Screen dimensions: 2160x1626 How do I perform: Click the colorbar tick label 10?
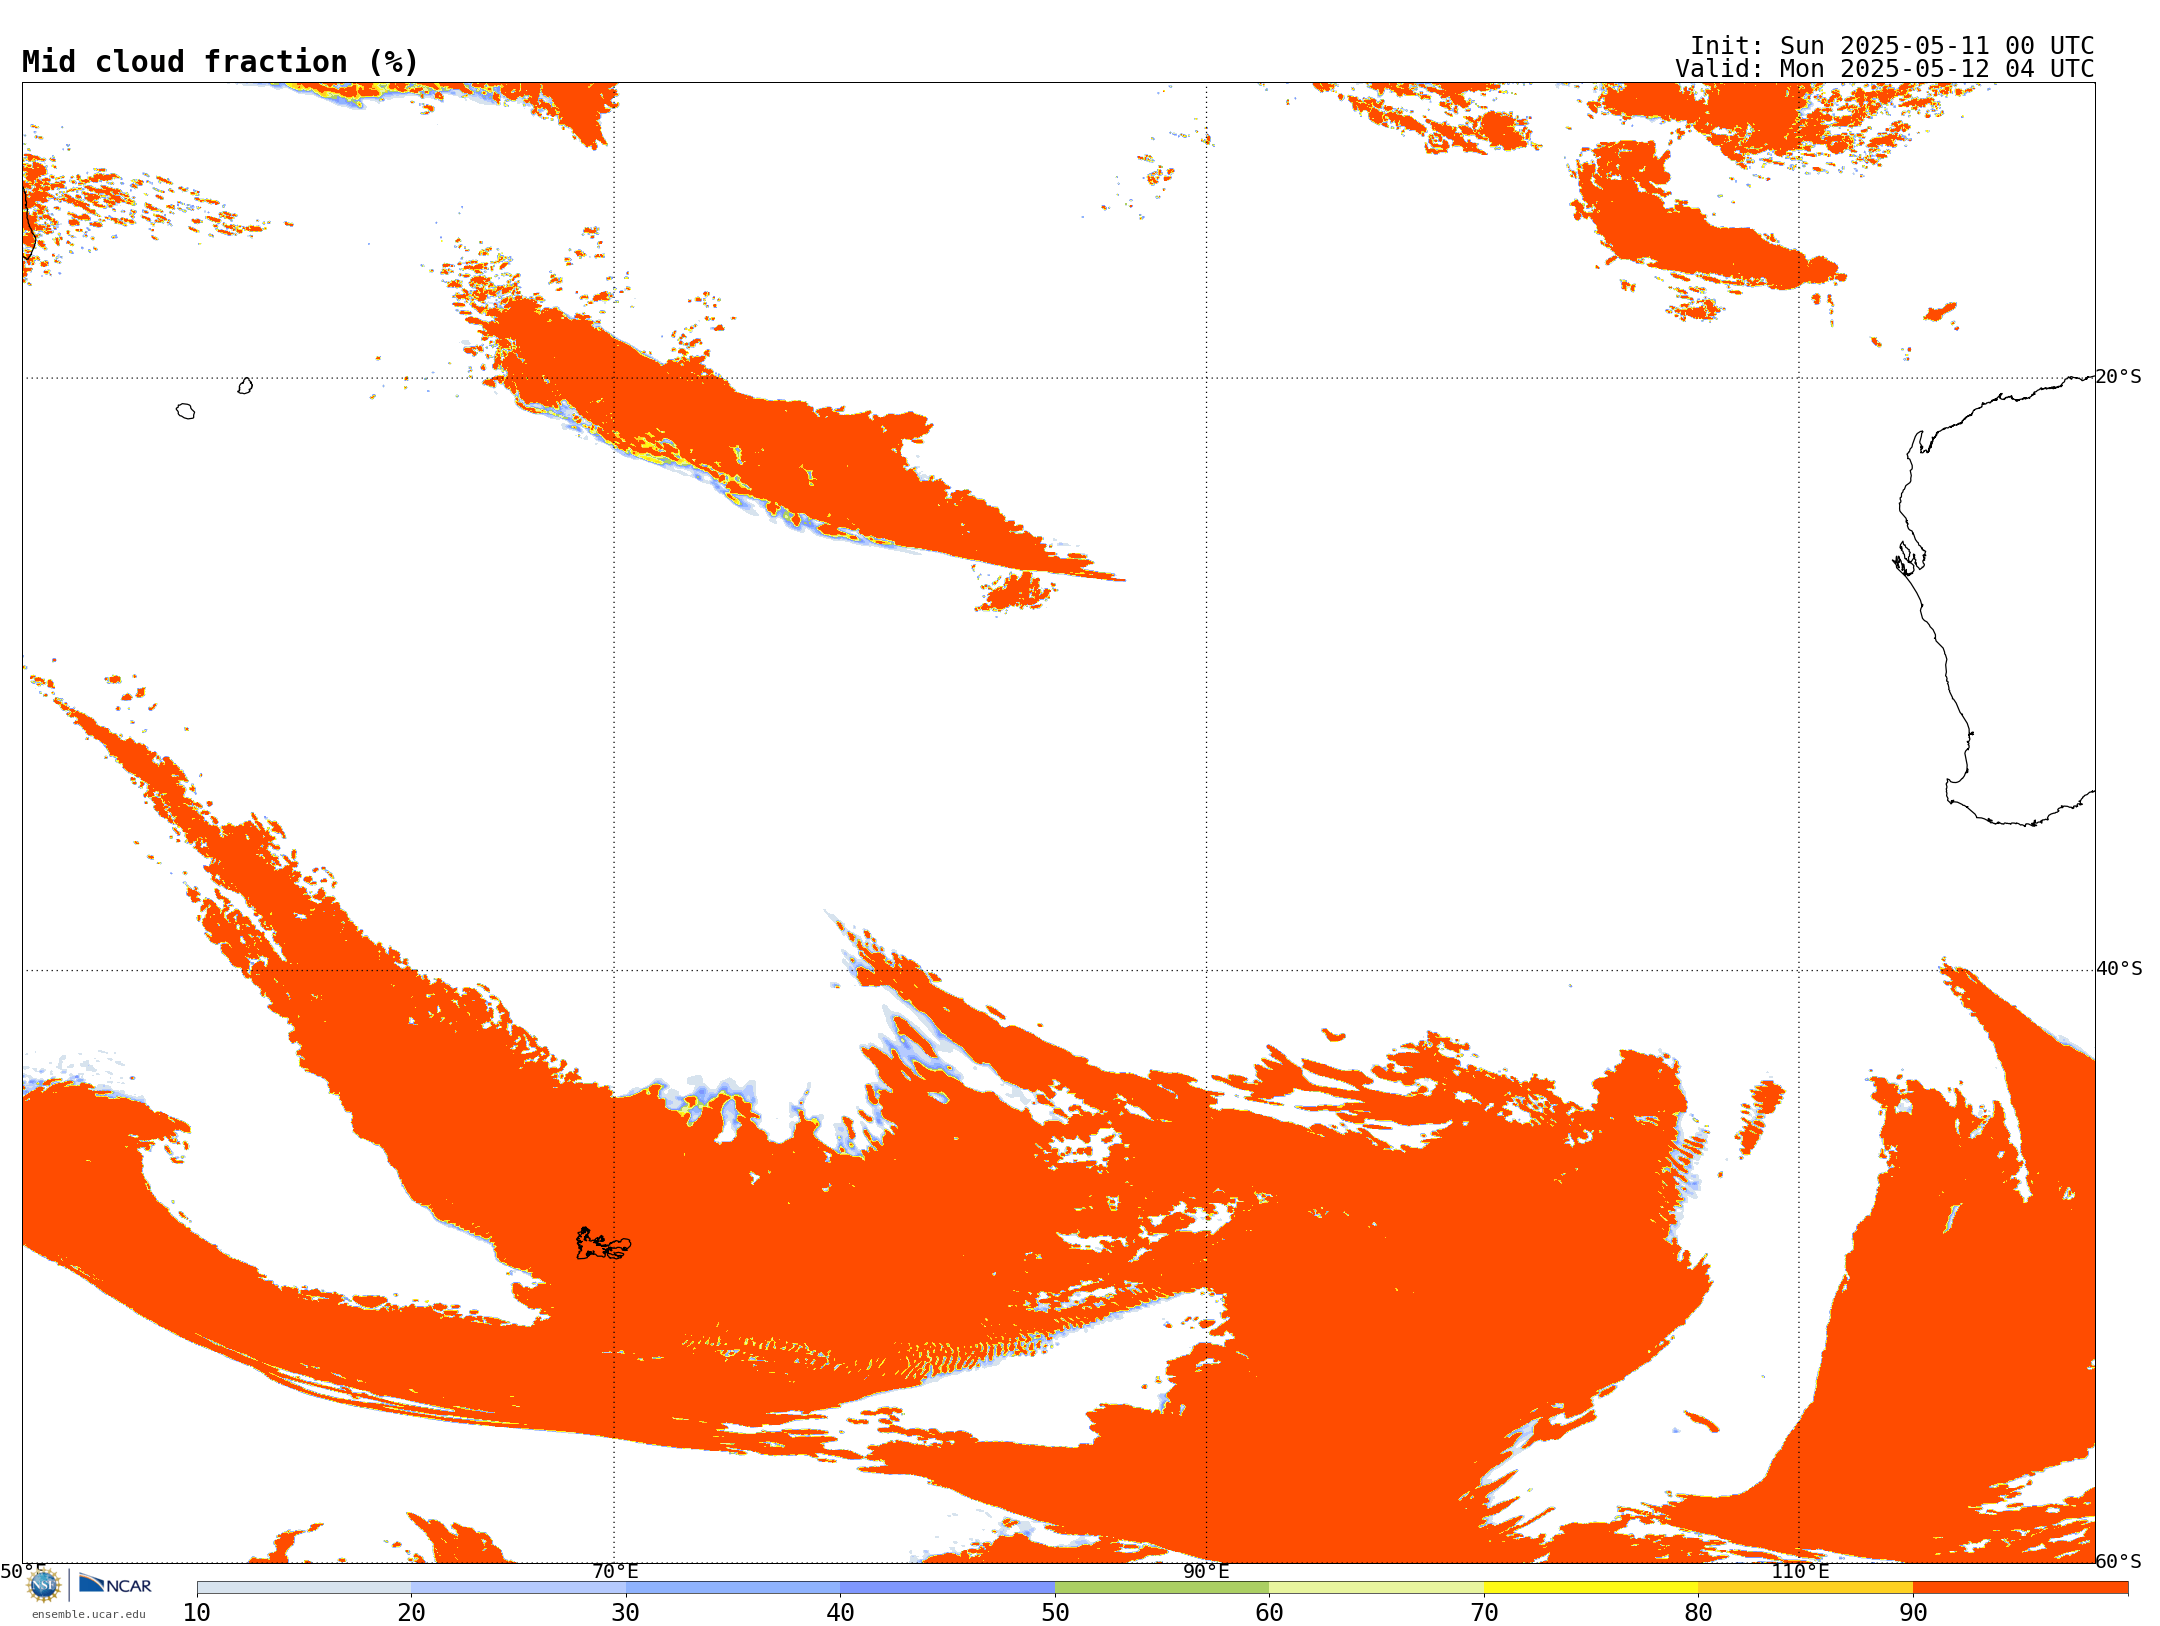(197, 1612)
